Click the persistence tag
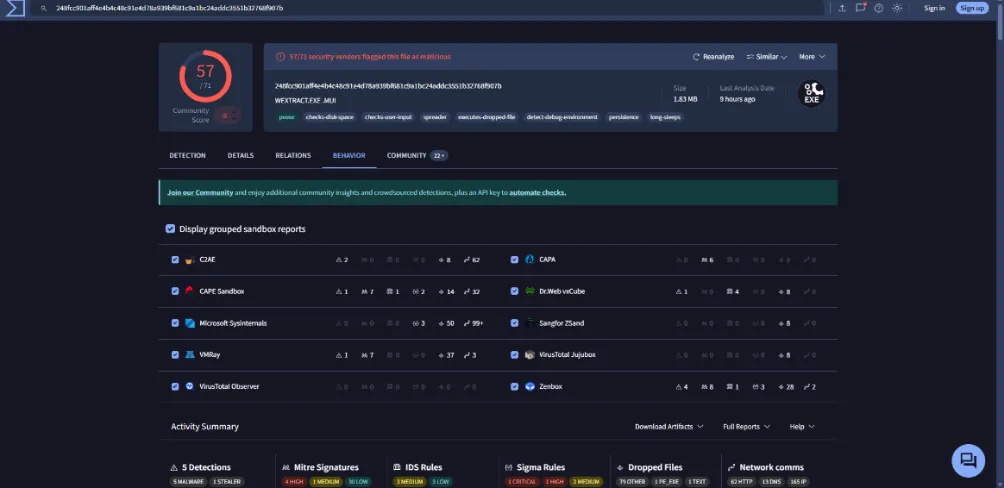Image resolution: width=1004 pixels, height=488 pixels. [x=624, y=117]
